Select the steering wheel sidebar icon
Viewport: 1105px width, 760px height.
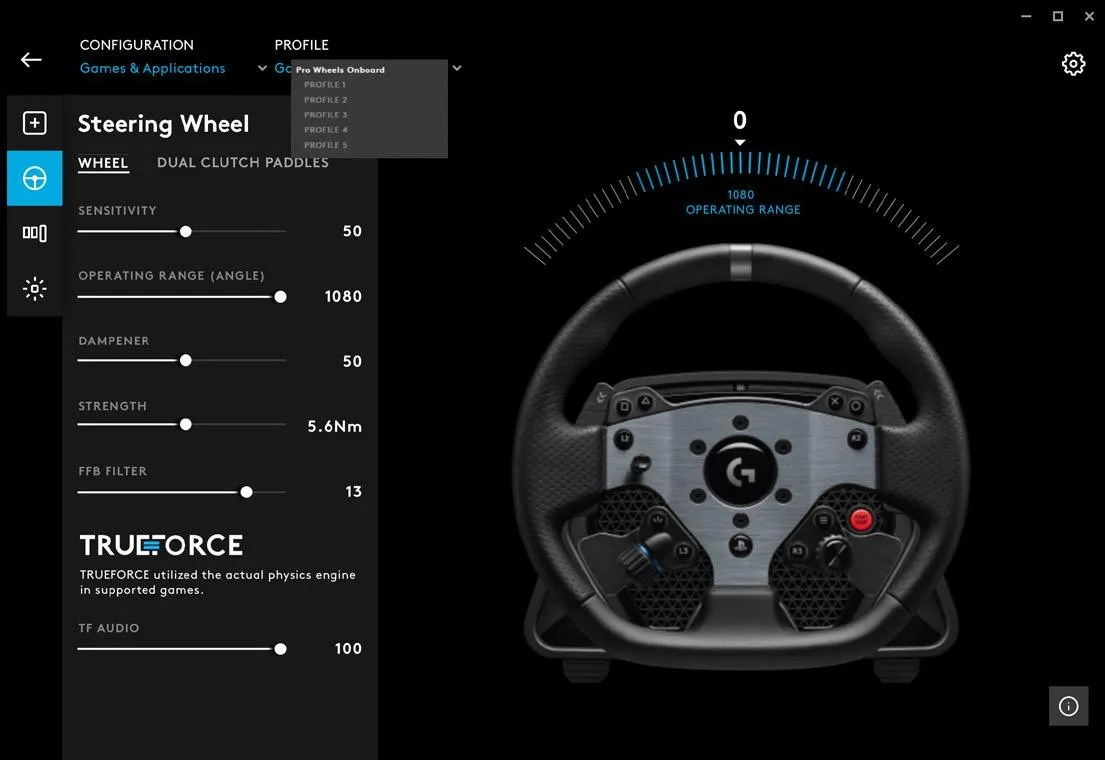click(x=35, y=178)
